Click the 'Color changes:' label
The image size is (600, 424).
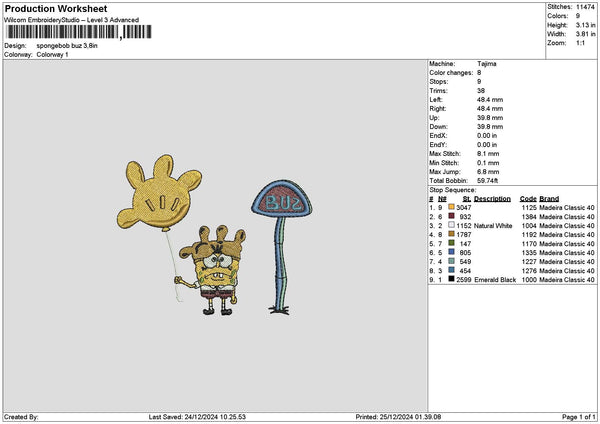[x=451, y=73]
